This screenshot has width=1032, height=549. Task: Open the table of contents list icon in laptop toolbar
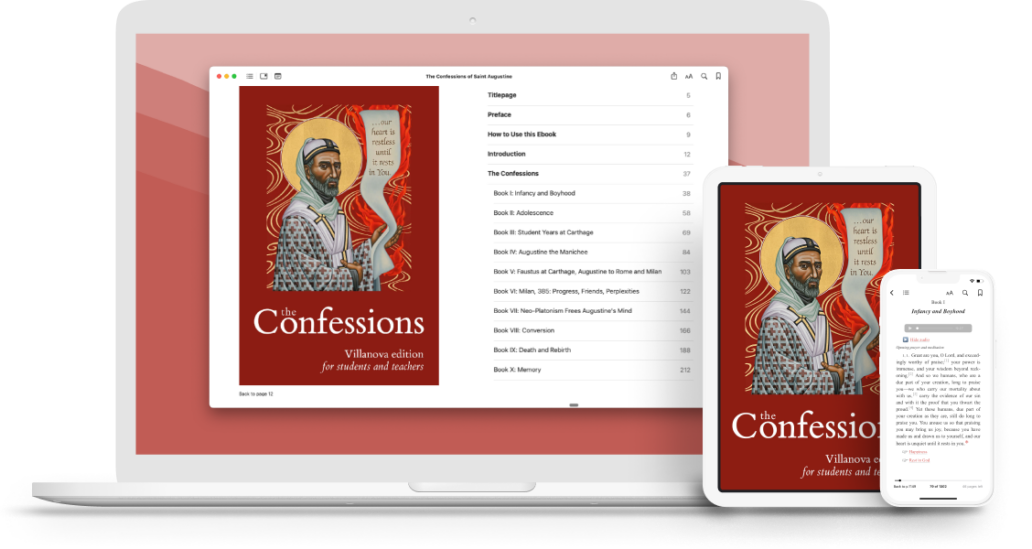249,76
